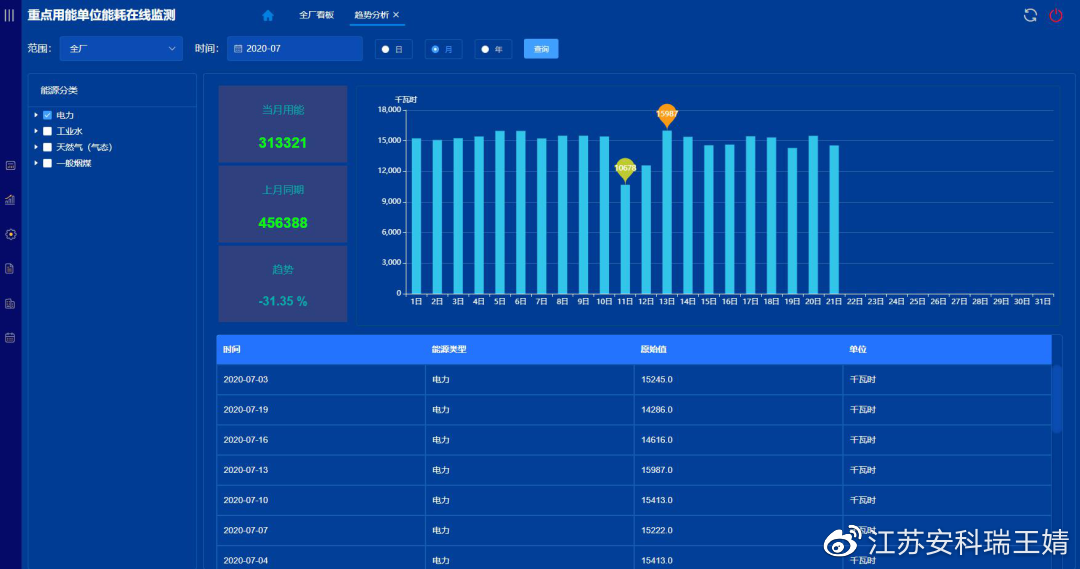The width and height of the screenshot is (1080, 569).
Task: Click the 1日 bar in chart
Action: [x=416, y=216]
